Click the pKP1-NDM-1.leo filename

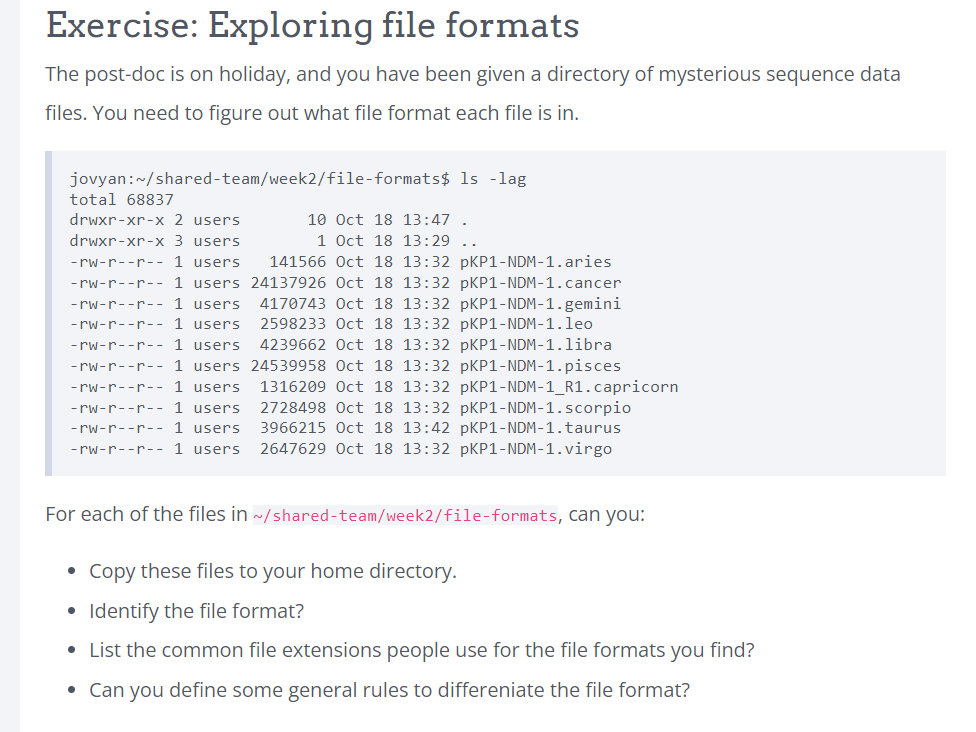click(526, 324)
